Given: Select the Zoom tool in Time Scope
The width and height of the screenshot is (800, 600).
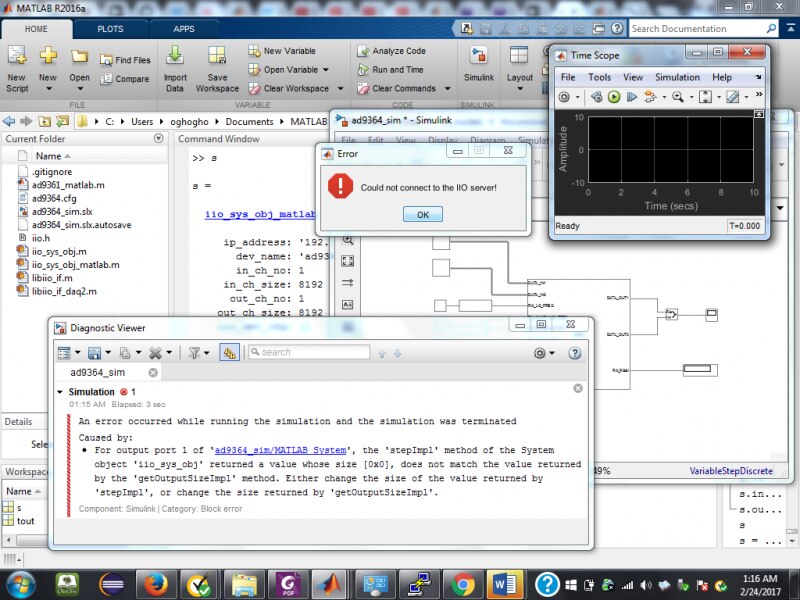Looking at the screenshot, I should click(678, 97).
